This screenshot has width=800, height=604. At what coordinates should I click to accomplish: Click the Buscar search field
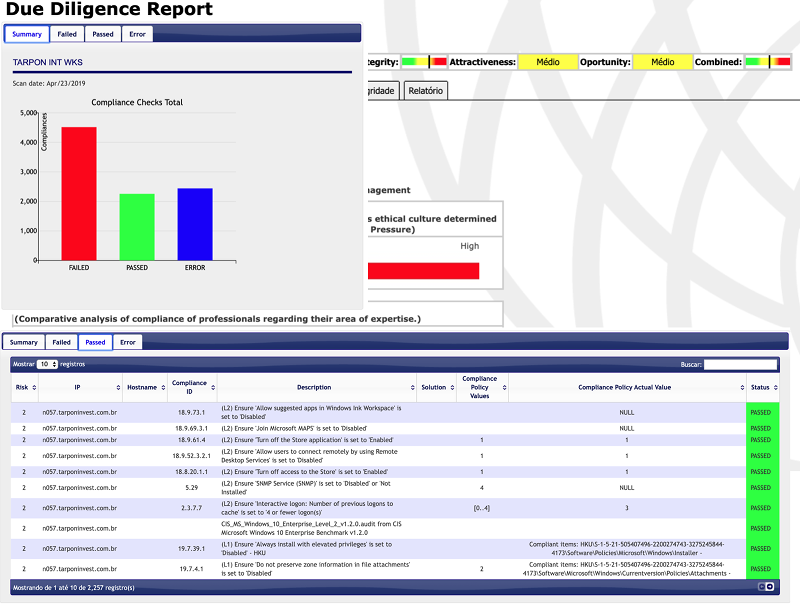[739, 365]
